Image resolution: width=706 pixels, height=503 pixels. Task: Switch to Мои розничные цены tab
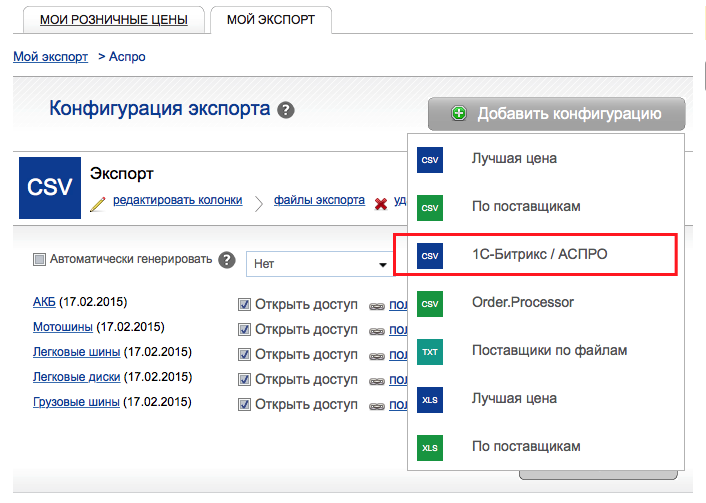click(107, 19)
